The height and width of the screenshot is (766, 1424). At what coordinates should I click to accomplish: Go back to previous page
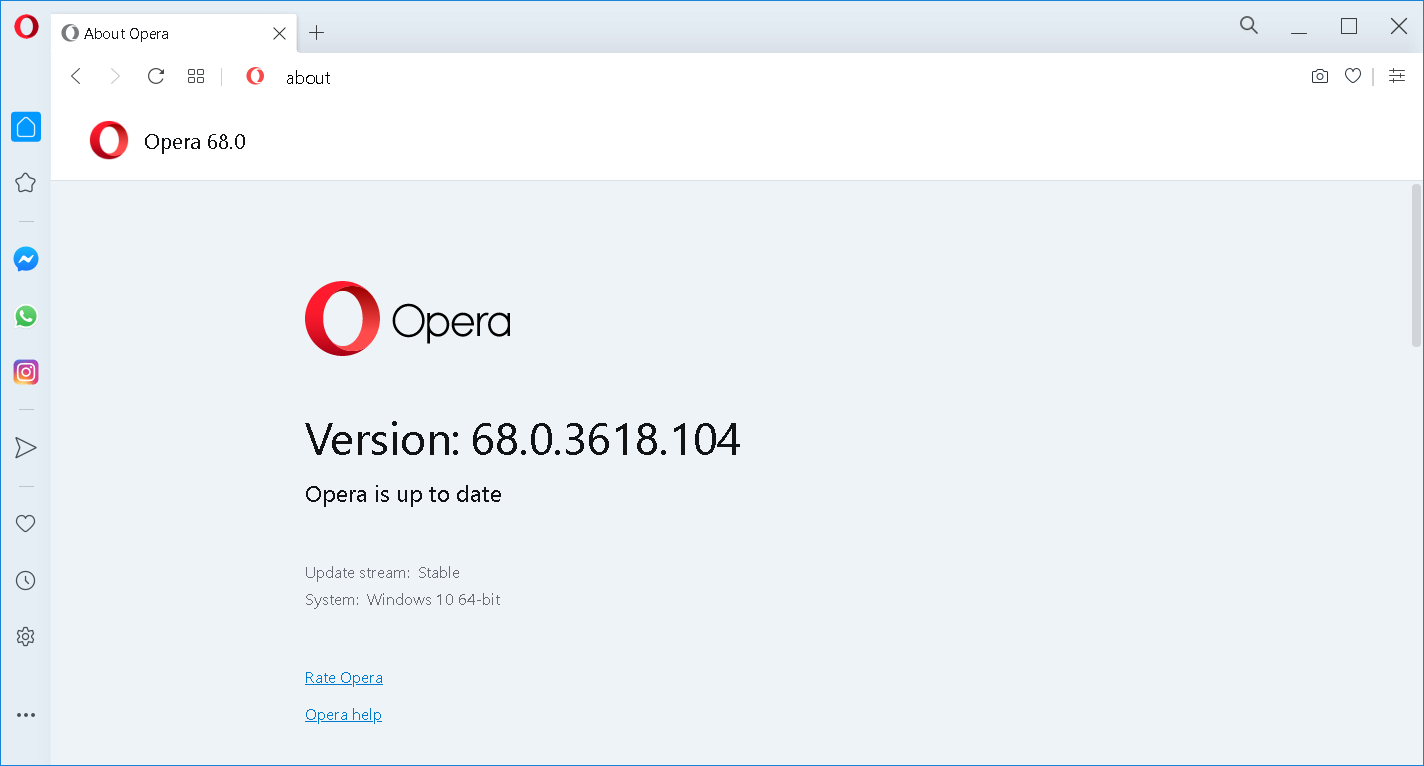pyautogui.click(x=76, y=76)
